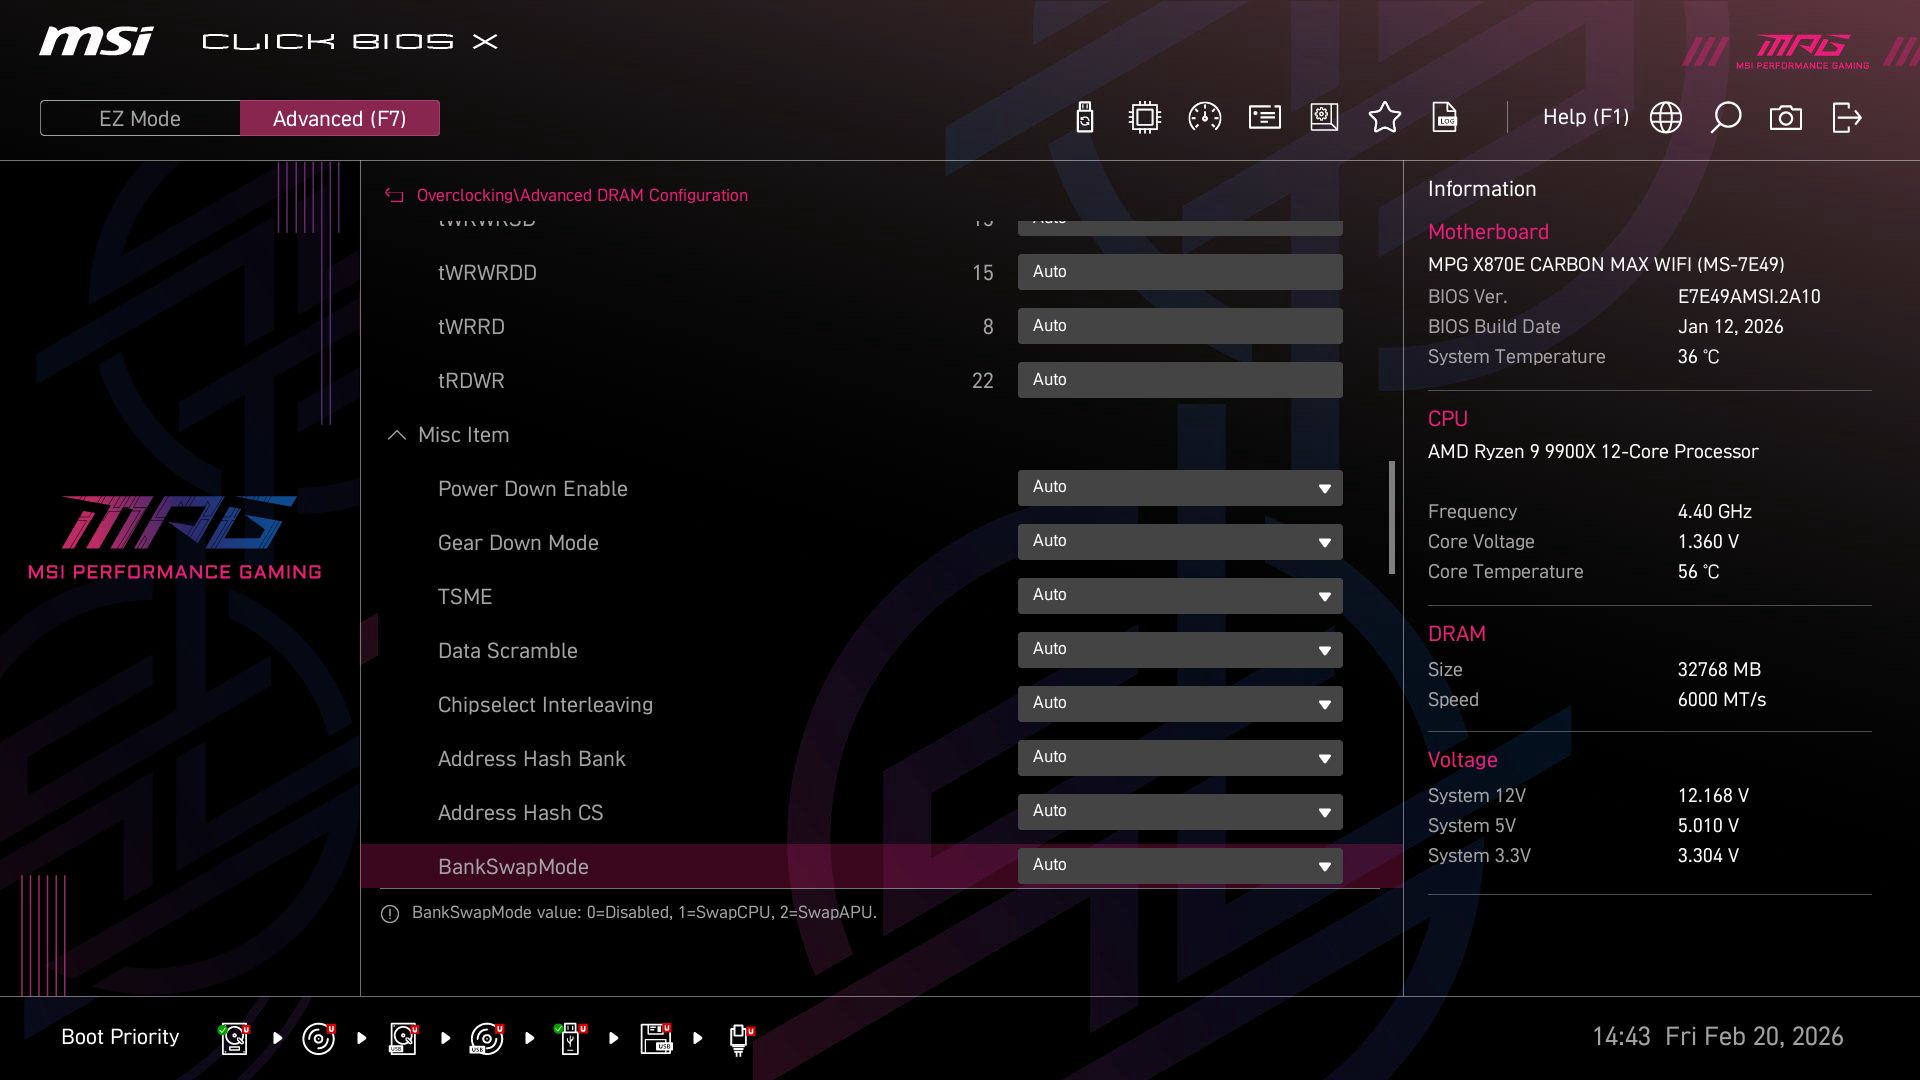Viewport: 1920px width, 1080px height.
Task: Open search with the magnifier icon
Action: pos(1725,117)
